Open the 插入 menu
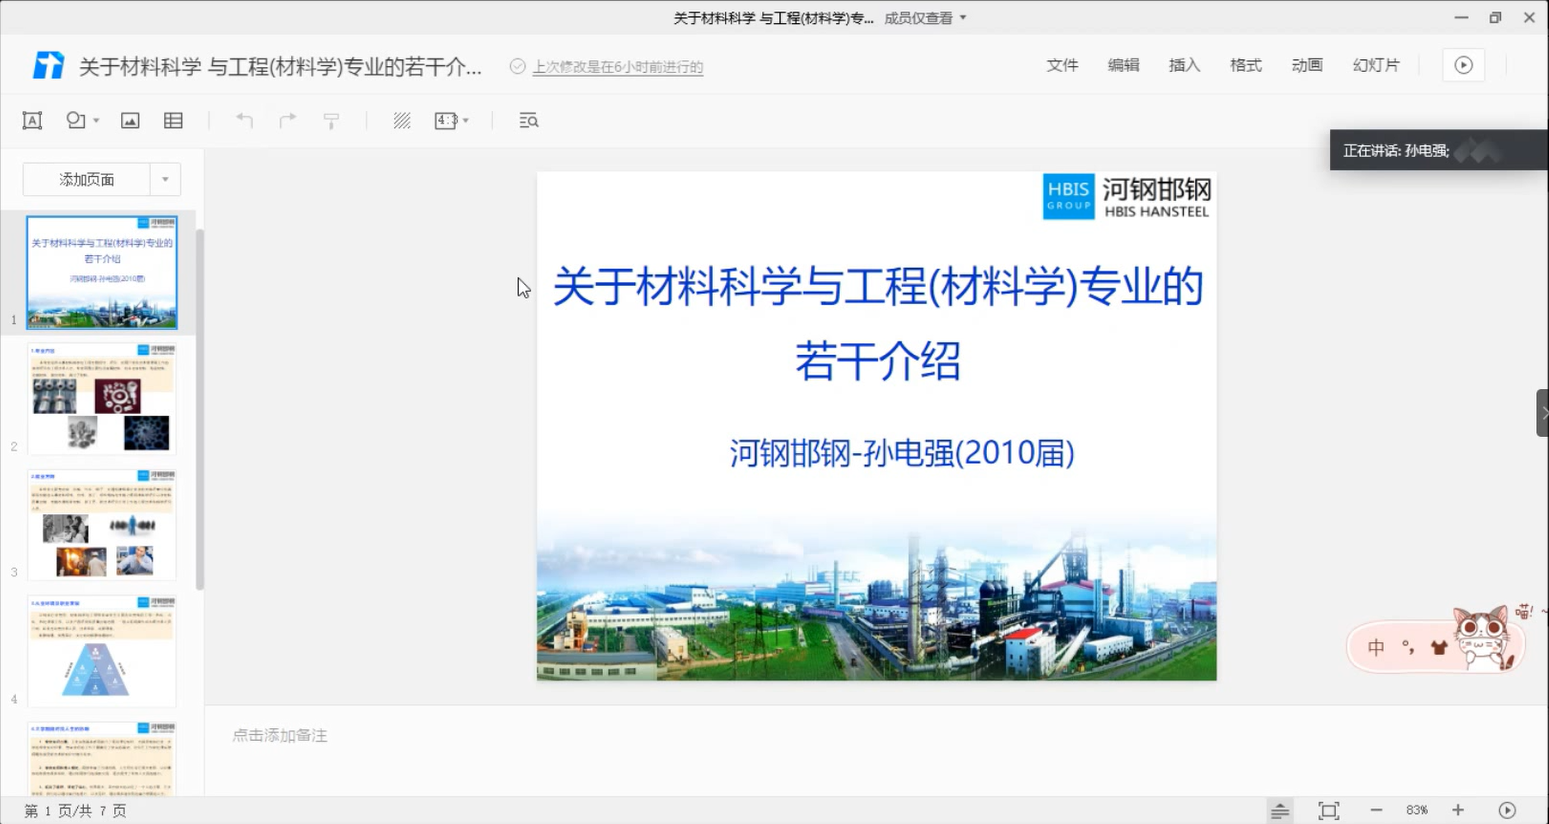 point(1184,65)
